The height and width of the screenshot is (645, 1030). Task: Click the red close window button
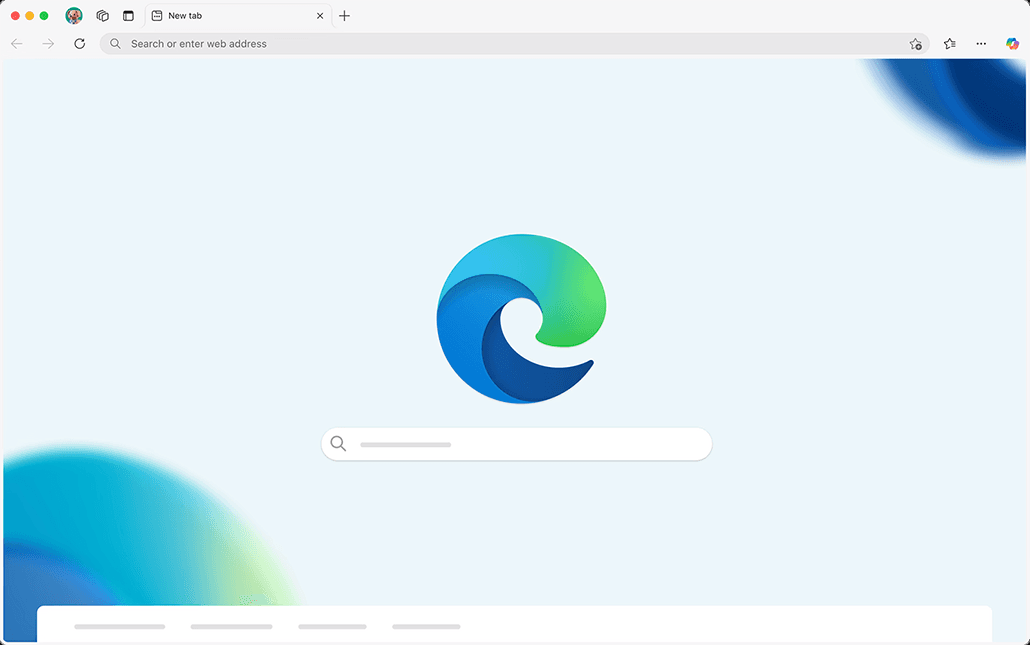[x=15, y=16]
